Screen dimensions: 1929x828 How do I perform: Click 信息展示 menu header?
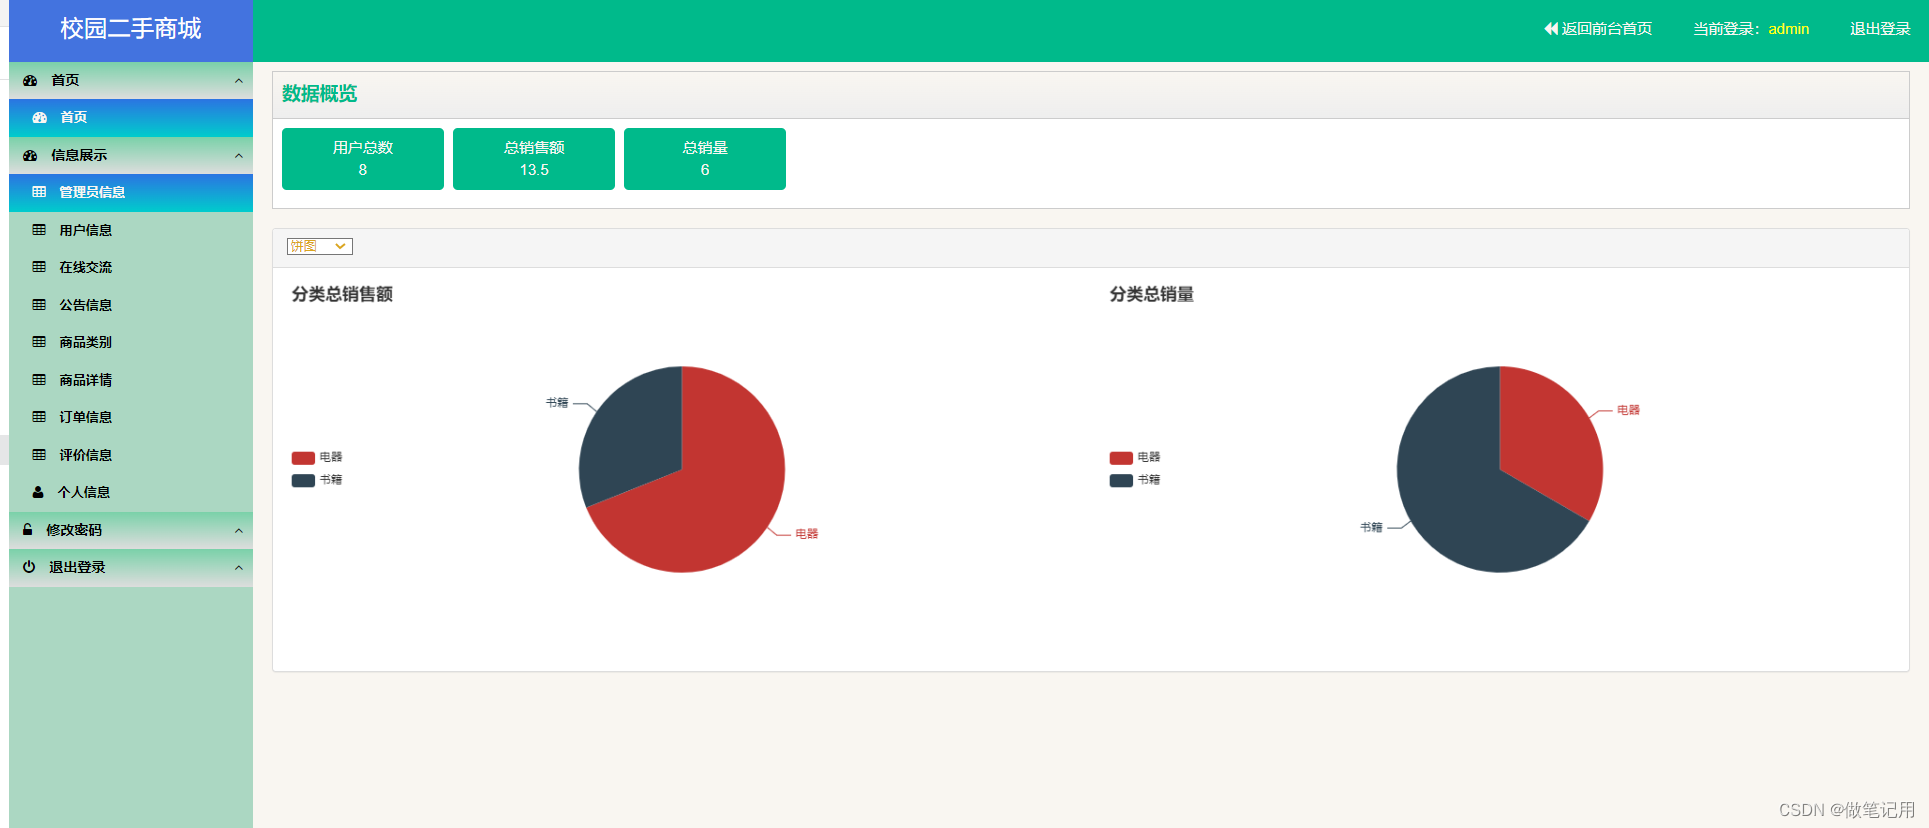pos(131,155)
